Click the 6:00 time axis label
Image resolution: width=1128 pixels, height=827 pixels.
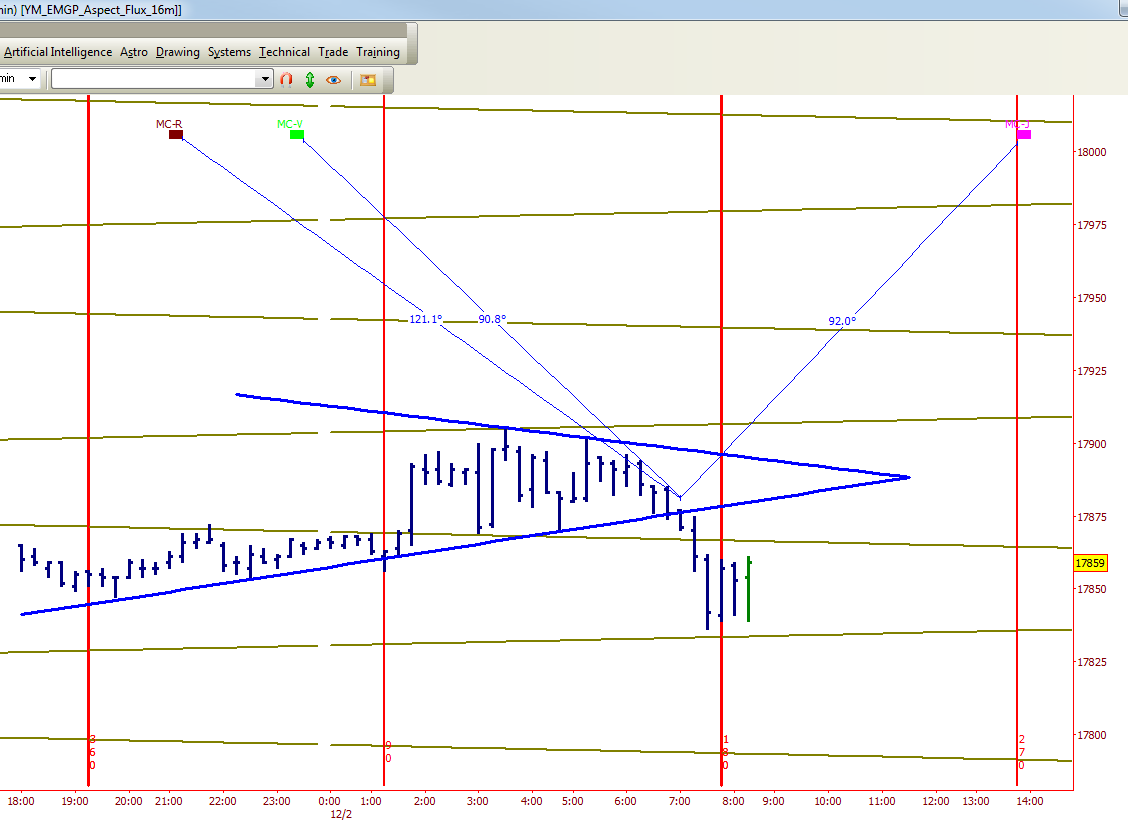[625, 801]
